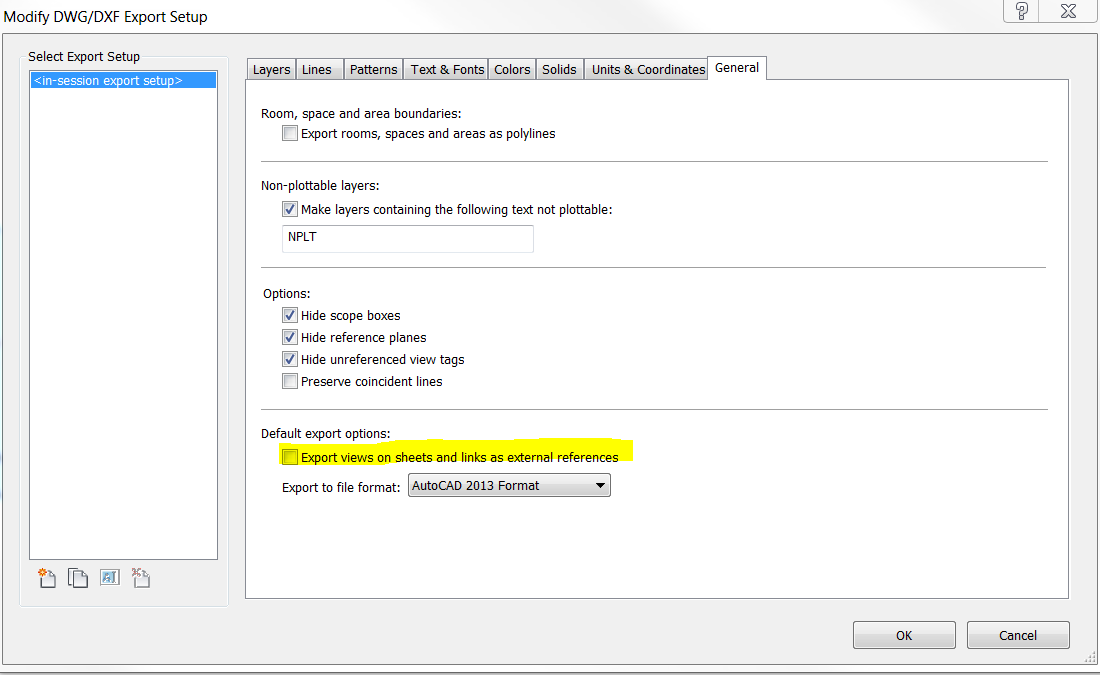Screen dimensions: 1100x675
Task: Switch to the Layers tab
Action: (x=271, y=70)
